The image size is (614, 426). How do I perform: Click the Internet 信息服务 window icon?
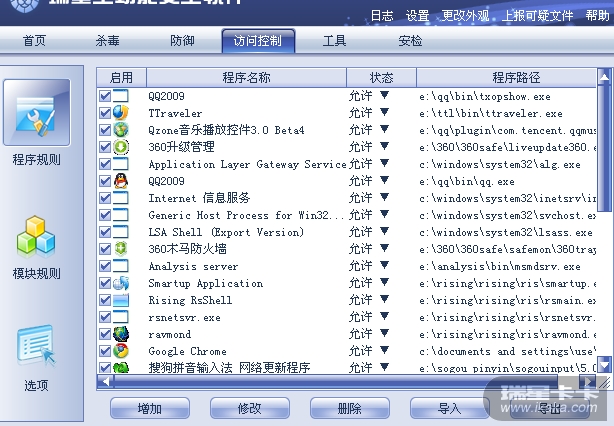coord(121,198)
